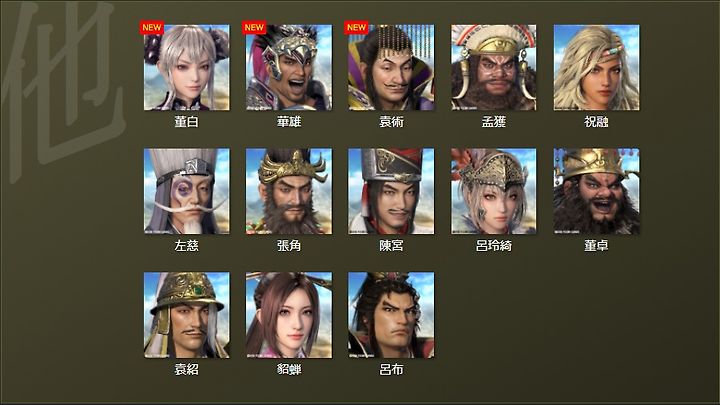Click the NEW badge on 董白
720x405 pixels.
pos(152,28)
